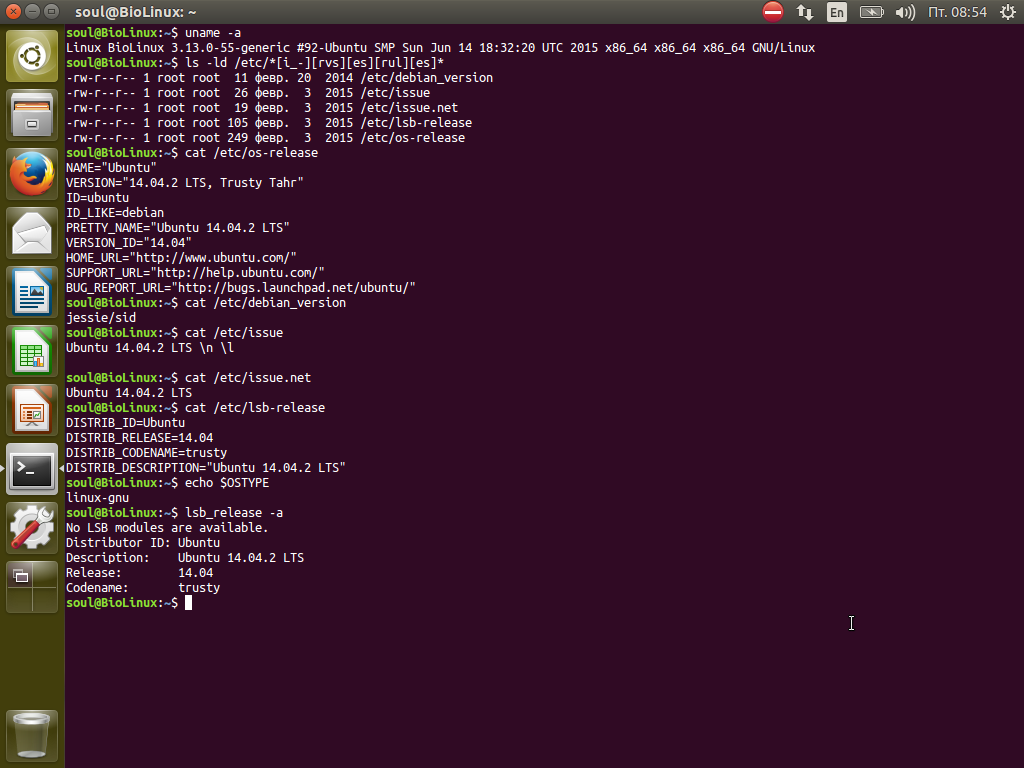
Task: Click the DISTRIB_DESCRIPTION line
Action: (x=206, y=468)
